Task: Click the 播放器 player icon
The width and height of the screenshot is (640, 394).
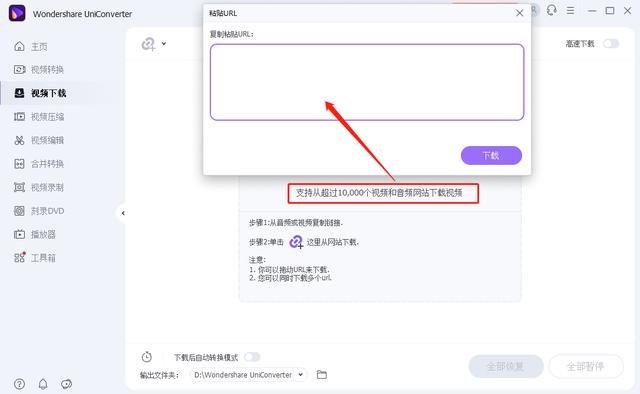Action: [x=19, y=234]
